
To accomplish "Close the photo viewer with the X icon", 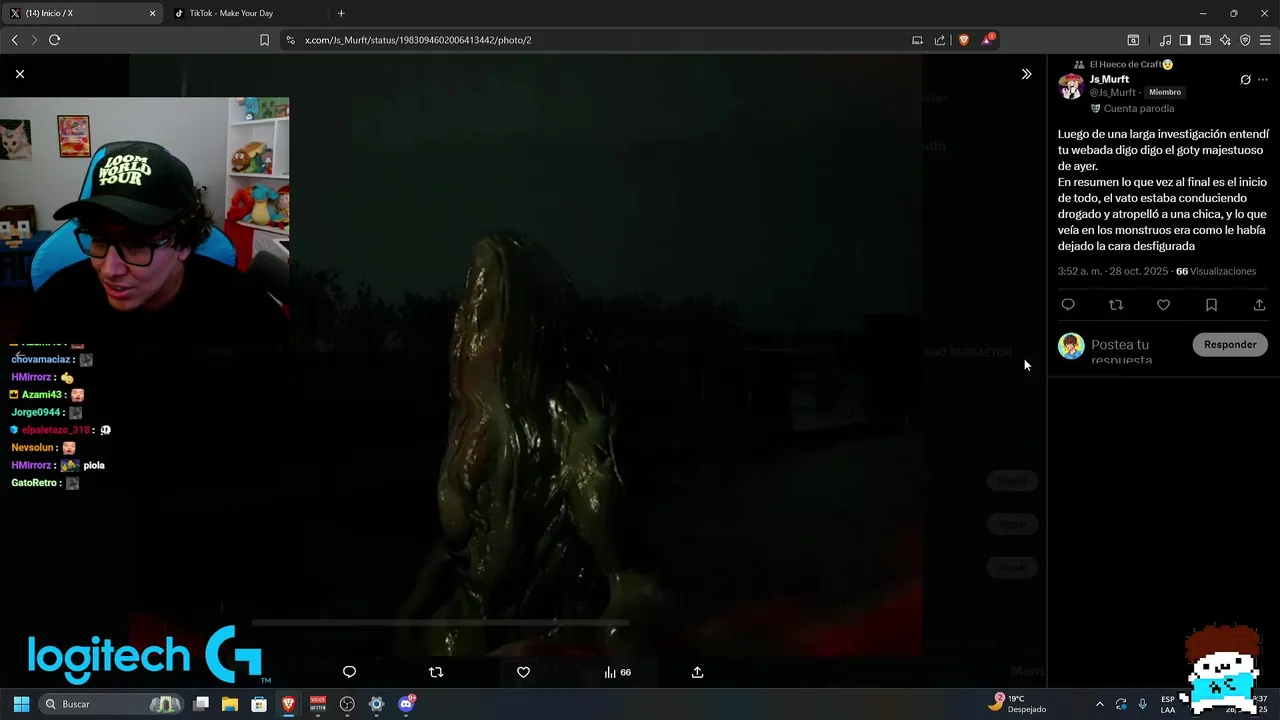I will pos(20,74).
